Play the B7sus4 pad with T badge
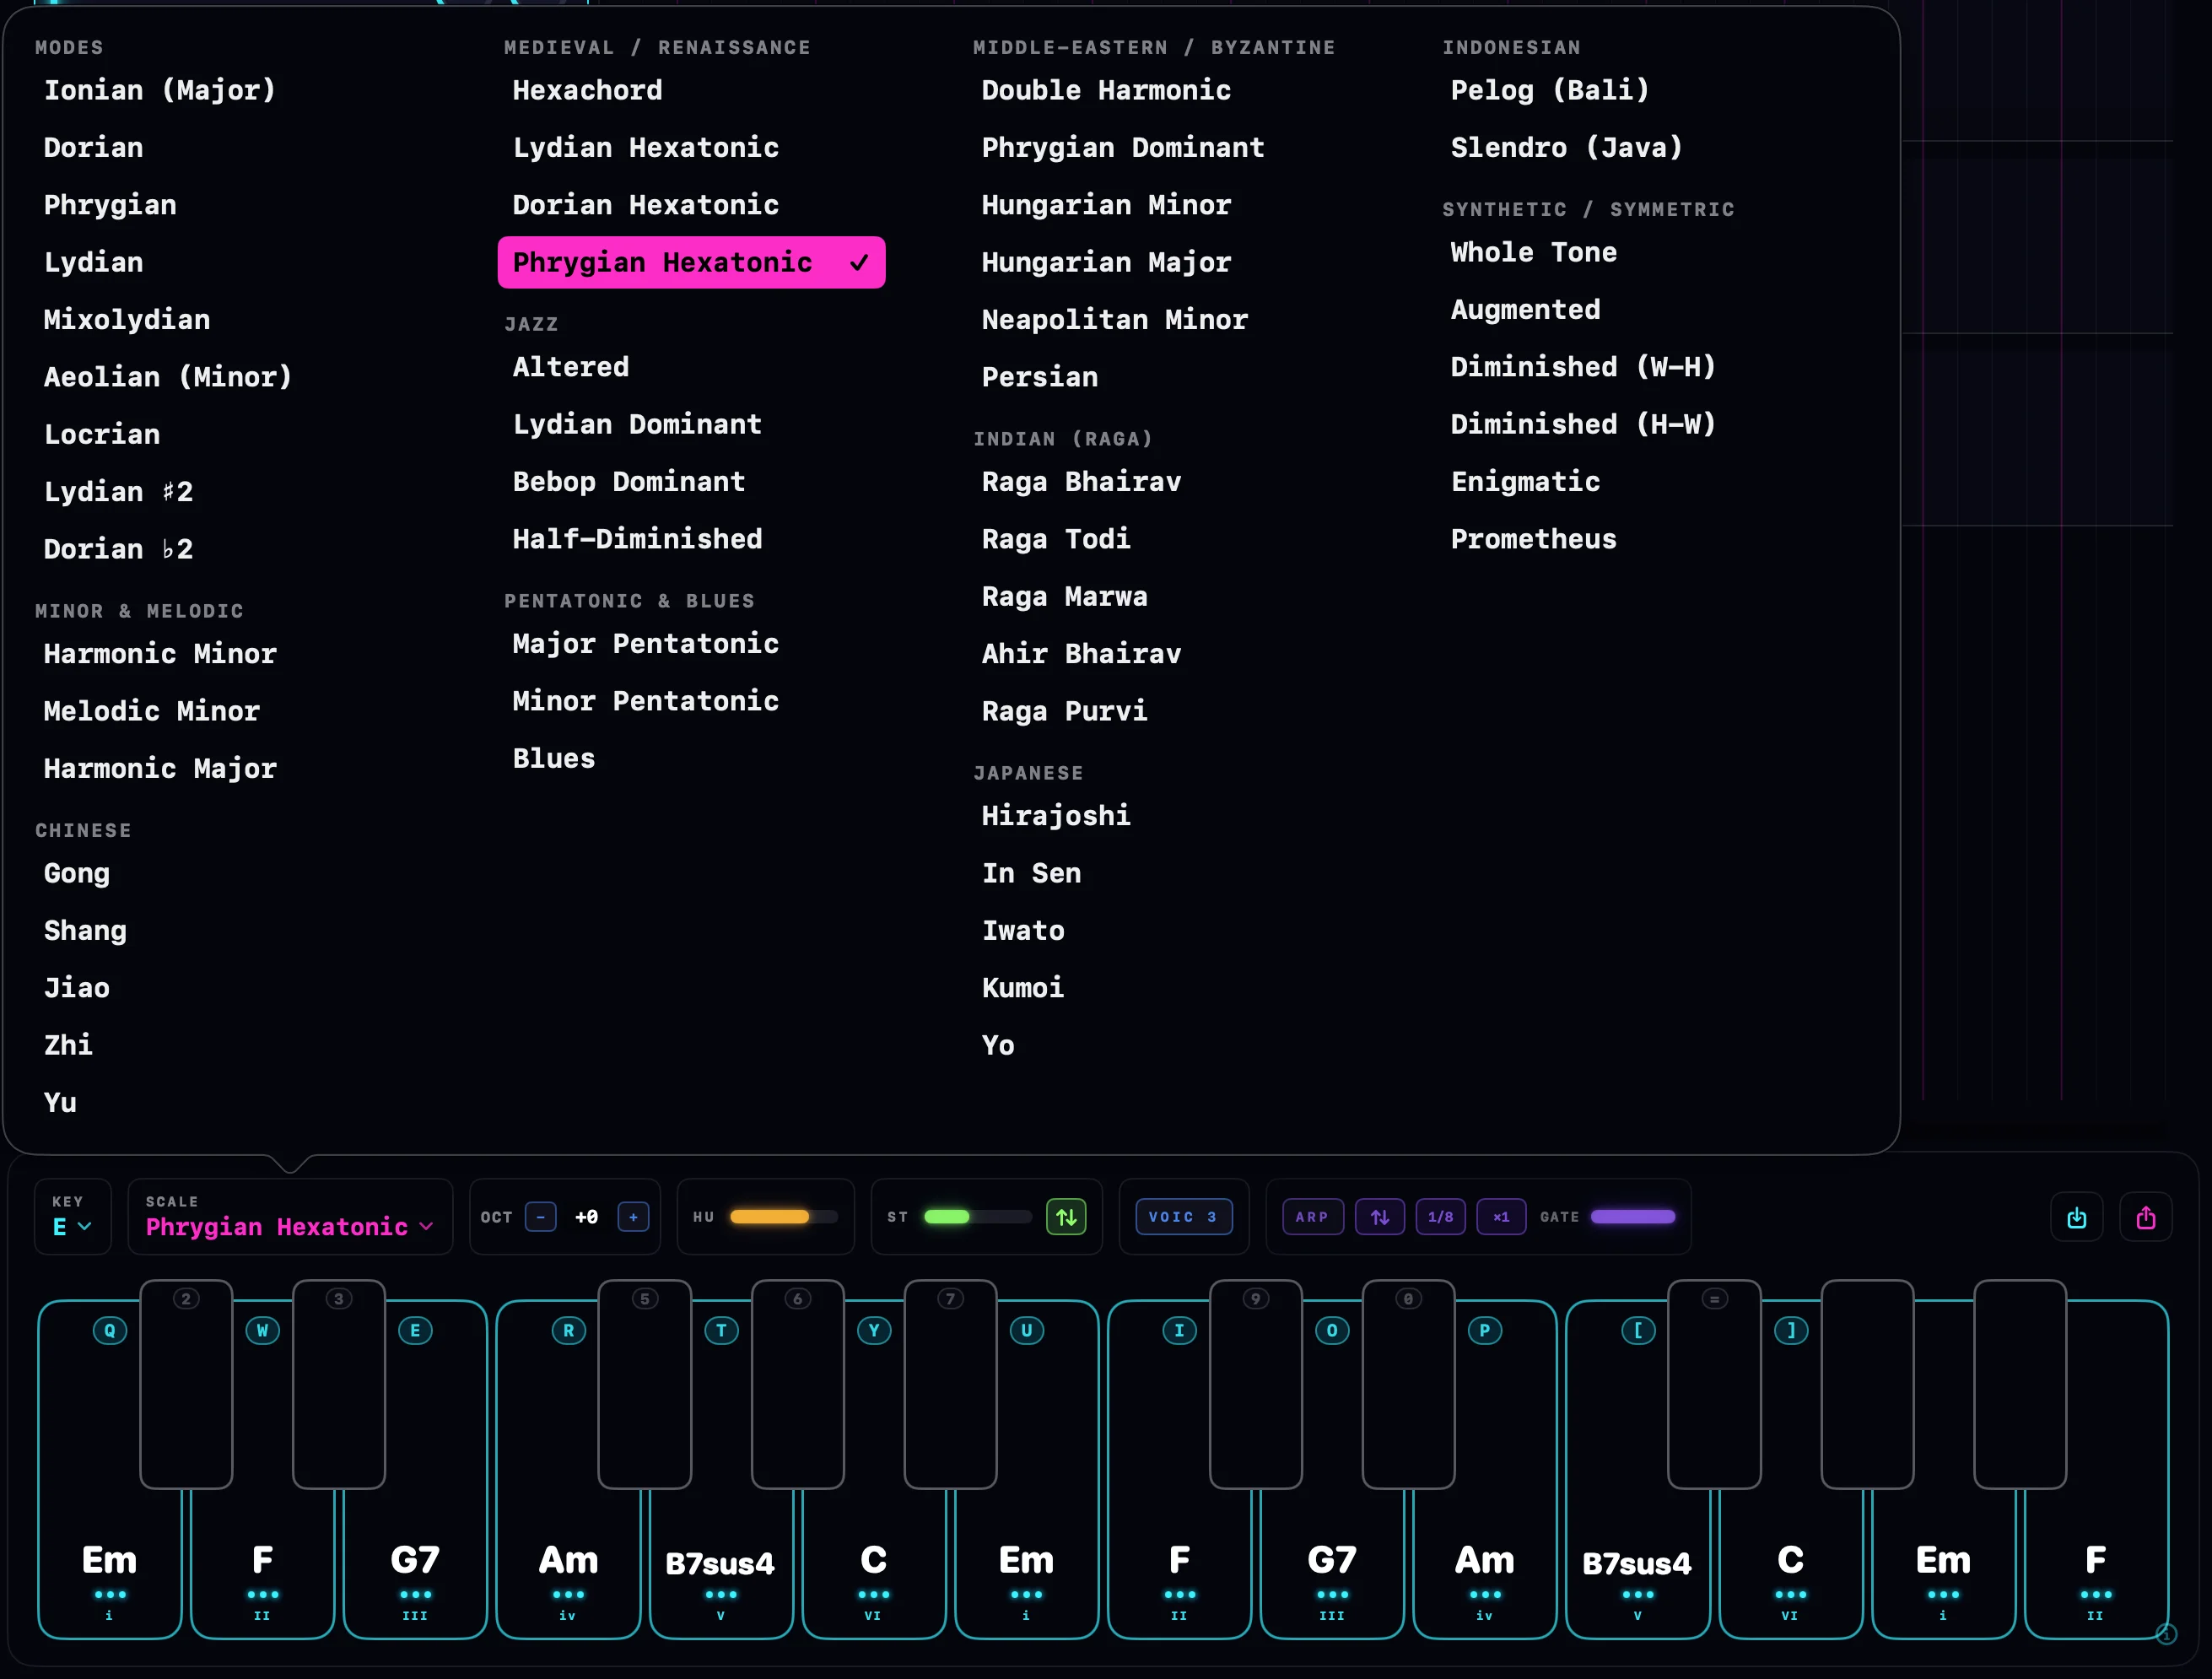The width and height of the screenshot is (2212, 1679). click(x=721, y=1564)
